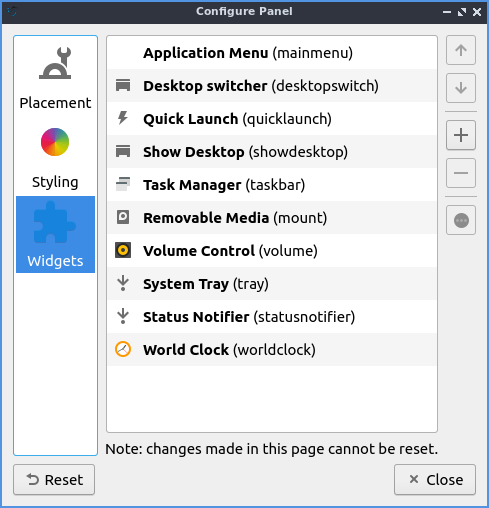Click the Reset button
The height and width of the screenshot is (508, 489).
[54, 480]
